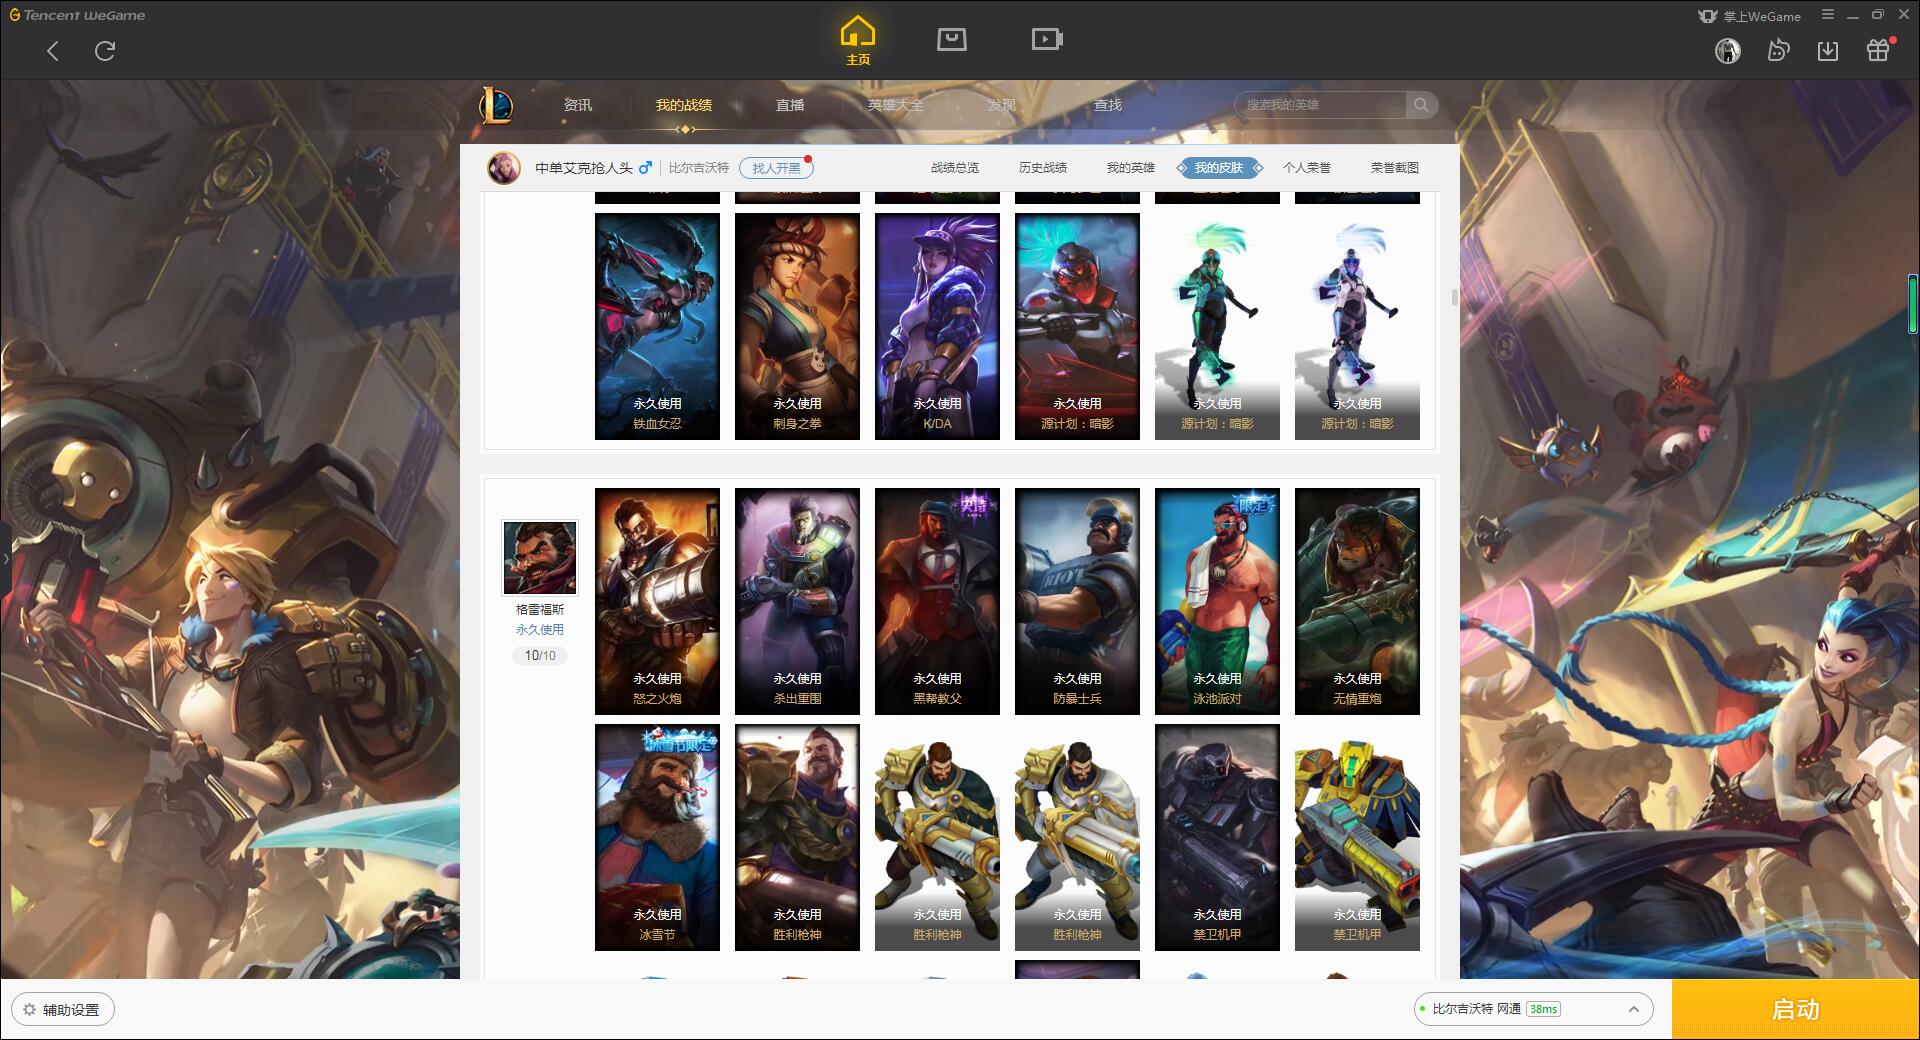1920x1040 pixels.
Task: Click the 38ms latency indicator
Action: point(1543,1009)
